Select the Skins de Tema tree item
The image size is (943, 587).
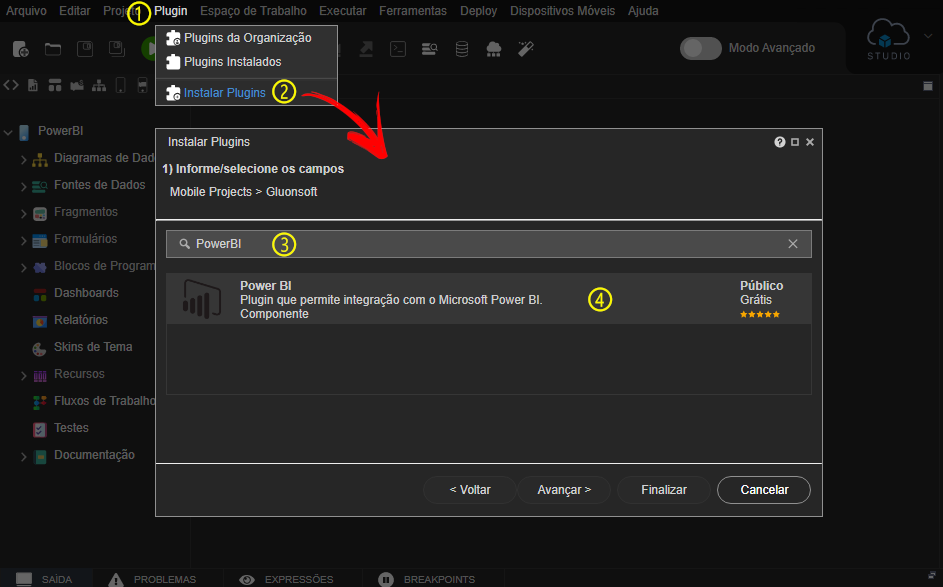click(x=93, y=347)
